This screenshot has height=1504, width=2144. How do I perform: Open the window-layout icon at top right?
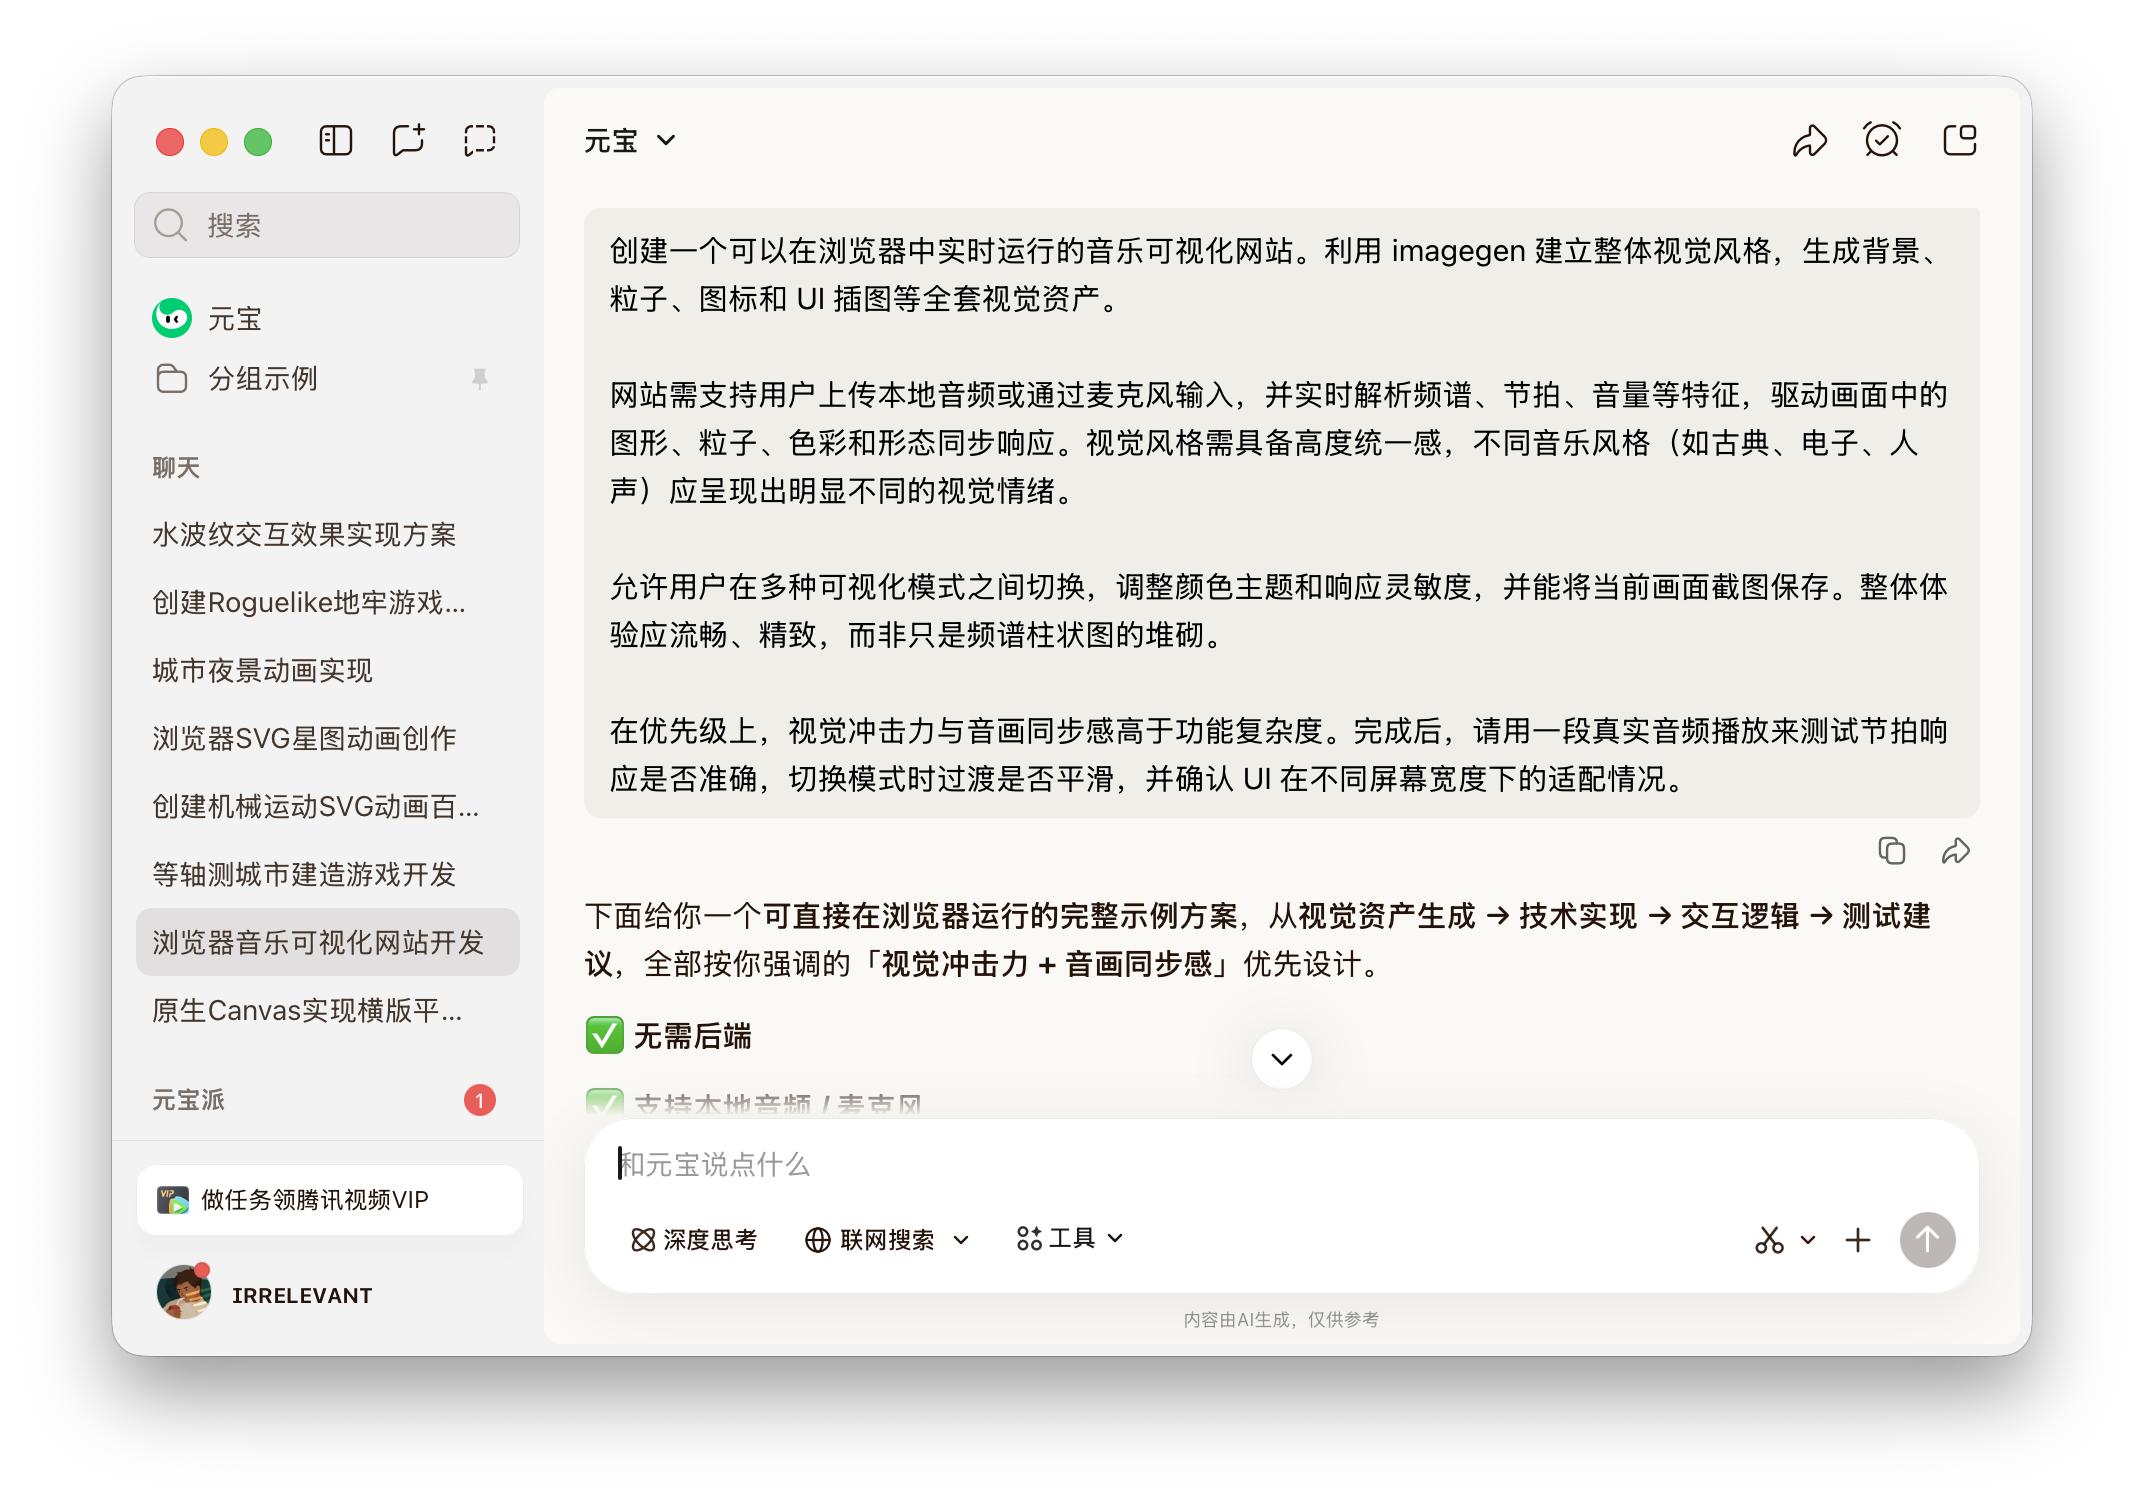pos(1959,140)
